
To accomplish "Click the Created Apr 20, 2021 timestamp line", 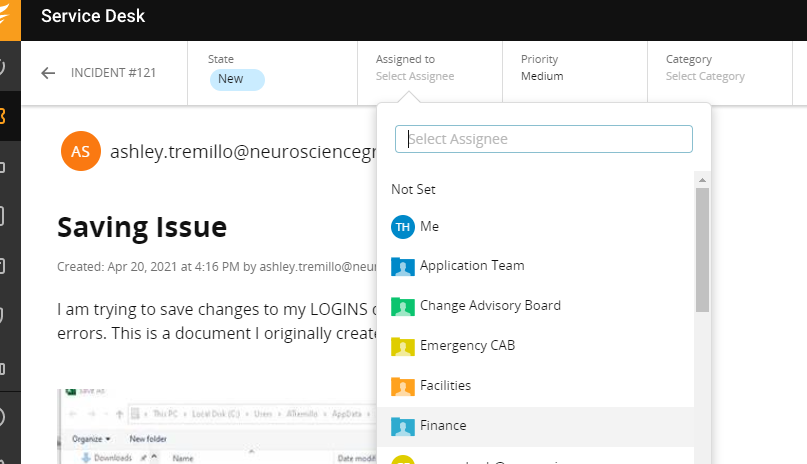I will tap(217, 267).
